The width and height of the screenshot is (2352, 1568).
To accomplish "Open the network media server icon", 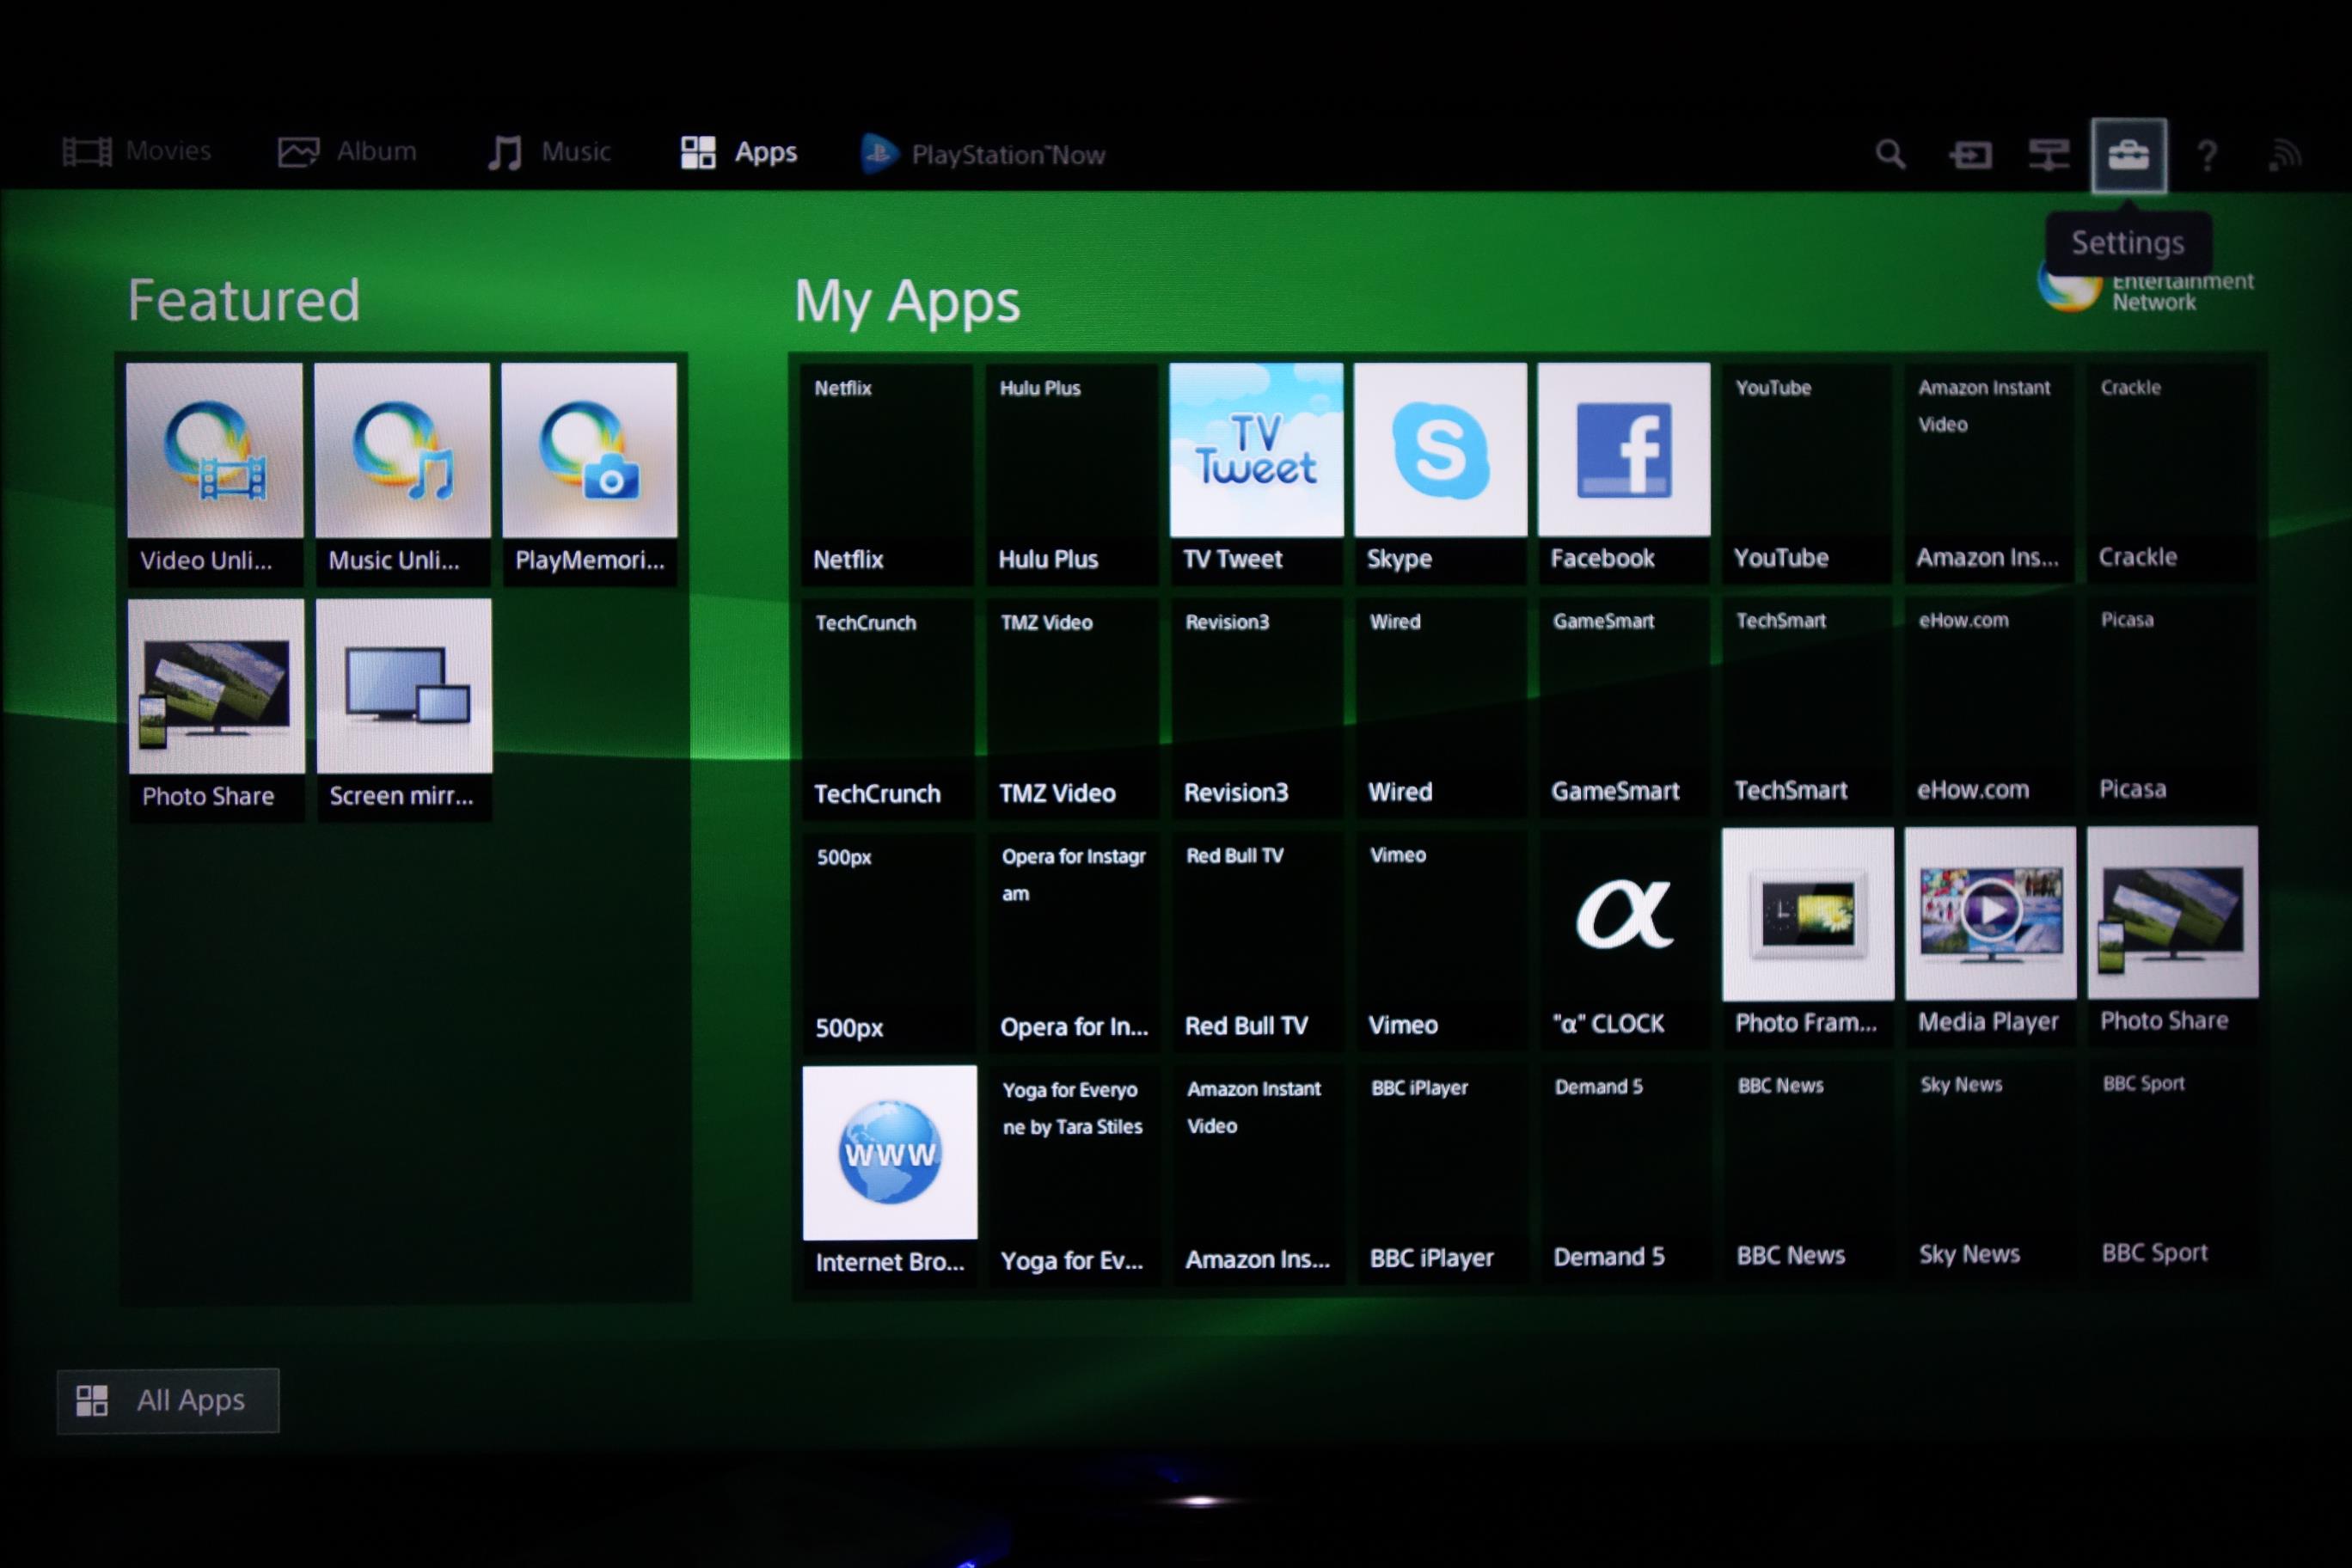I will tap(2048, 155).
